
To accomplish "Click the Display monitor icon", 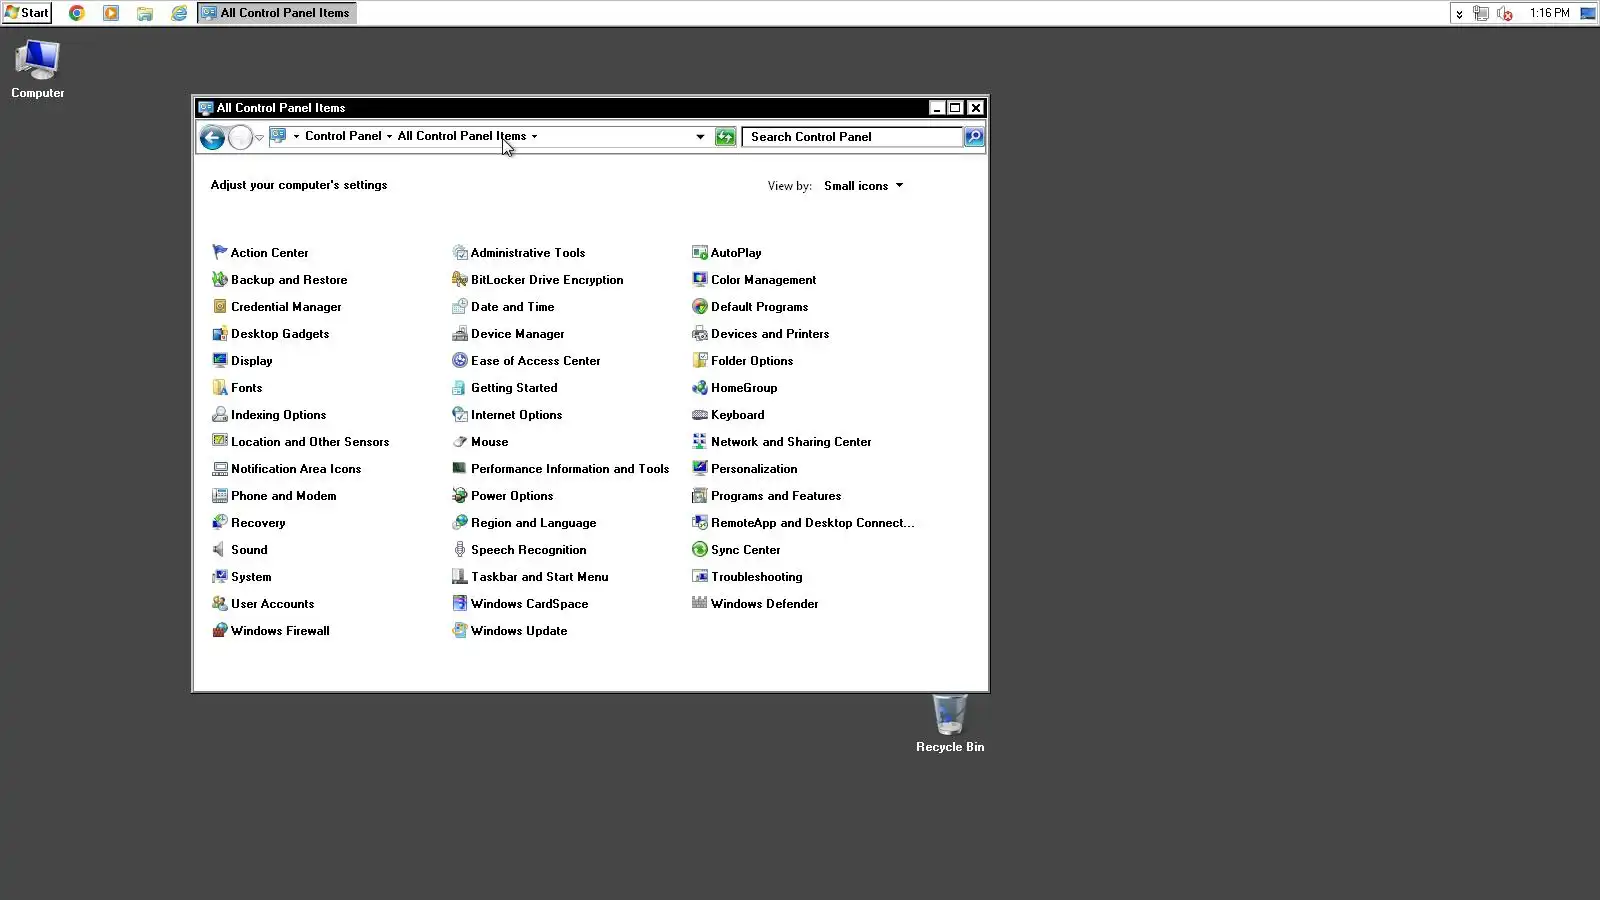I will [x=220, y=360].
